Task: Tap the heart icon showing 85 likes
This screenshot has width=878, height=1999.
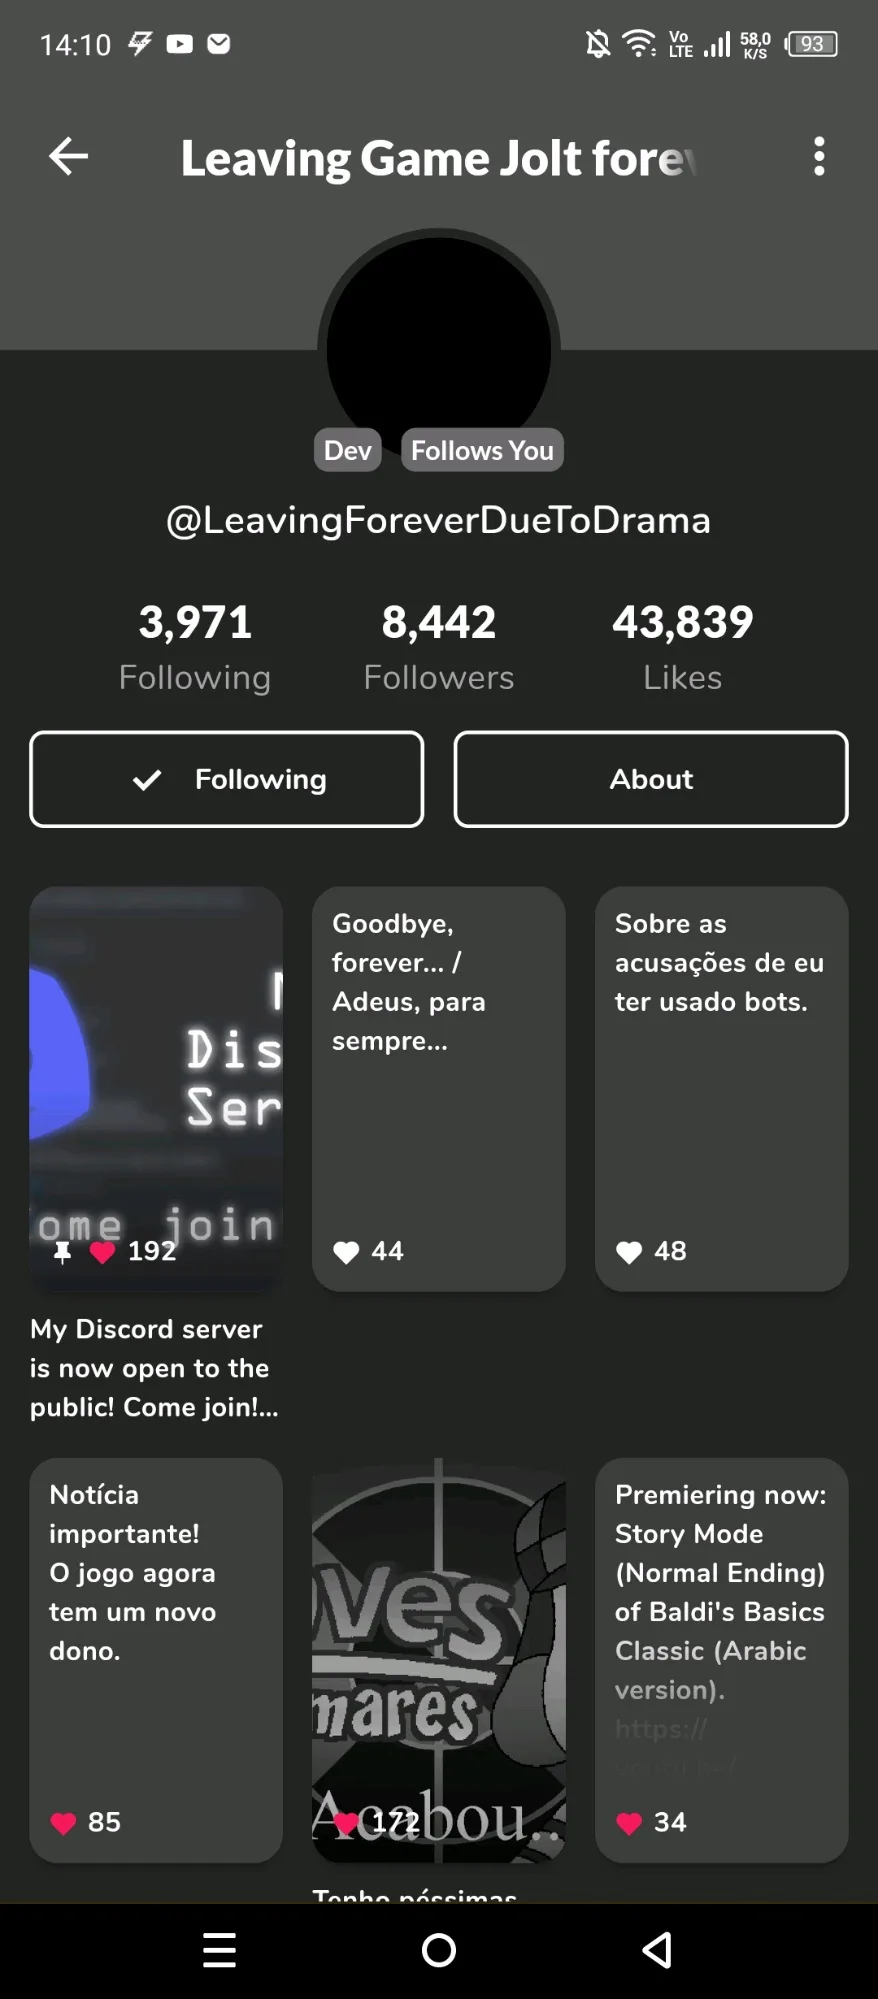Action: [x=63, y=1823]
